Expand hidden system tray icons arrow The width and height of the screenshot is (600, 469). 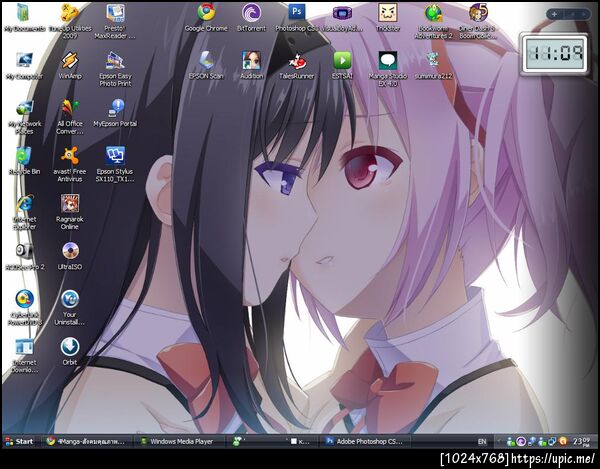tap(499, 441)
